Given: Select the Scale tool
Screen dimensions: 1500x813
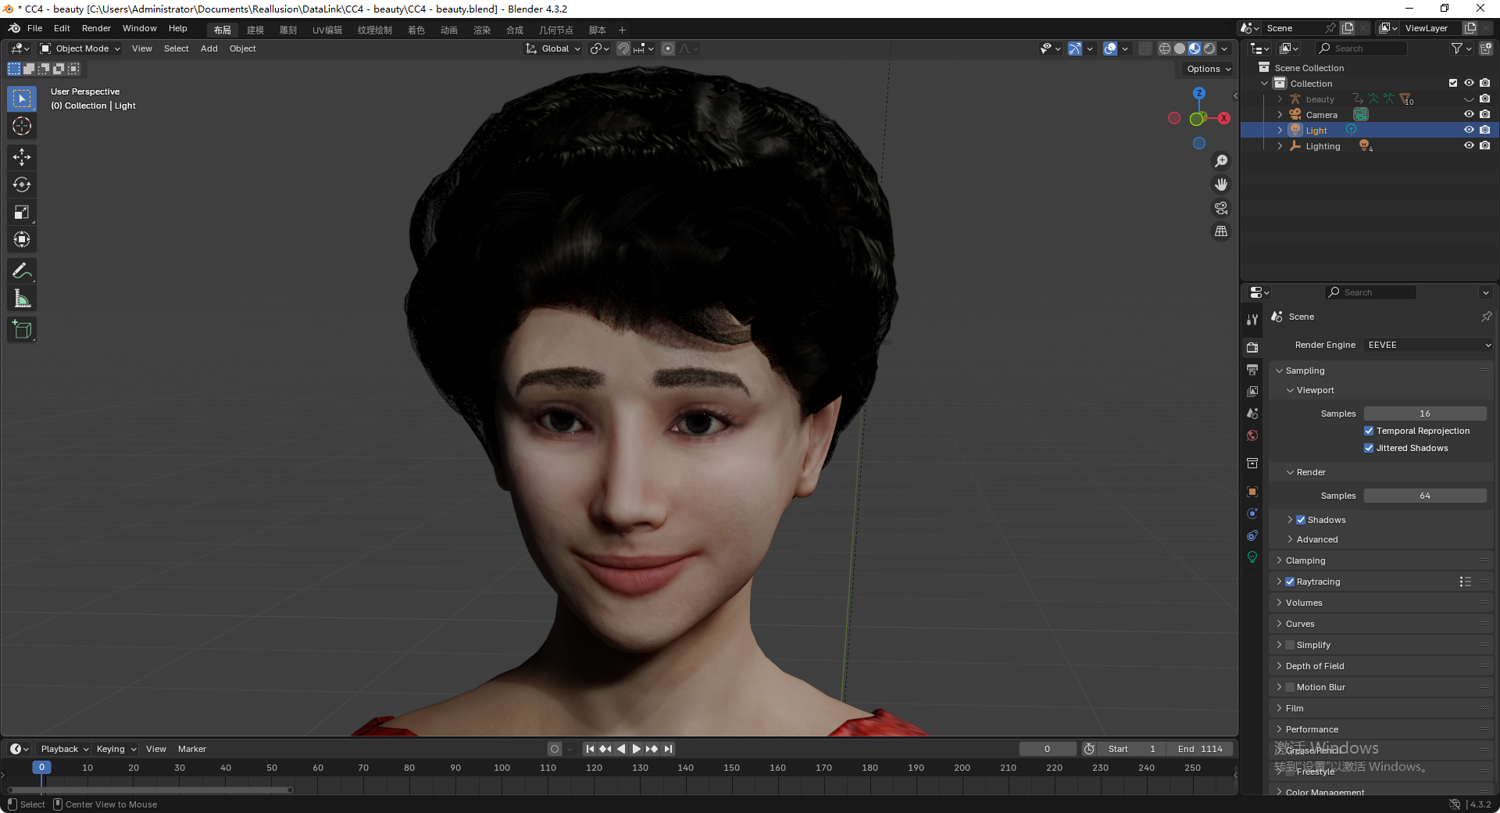Looking at the screenshot, I should pos(22,212).
